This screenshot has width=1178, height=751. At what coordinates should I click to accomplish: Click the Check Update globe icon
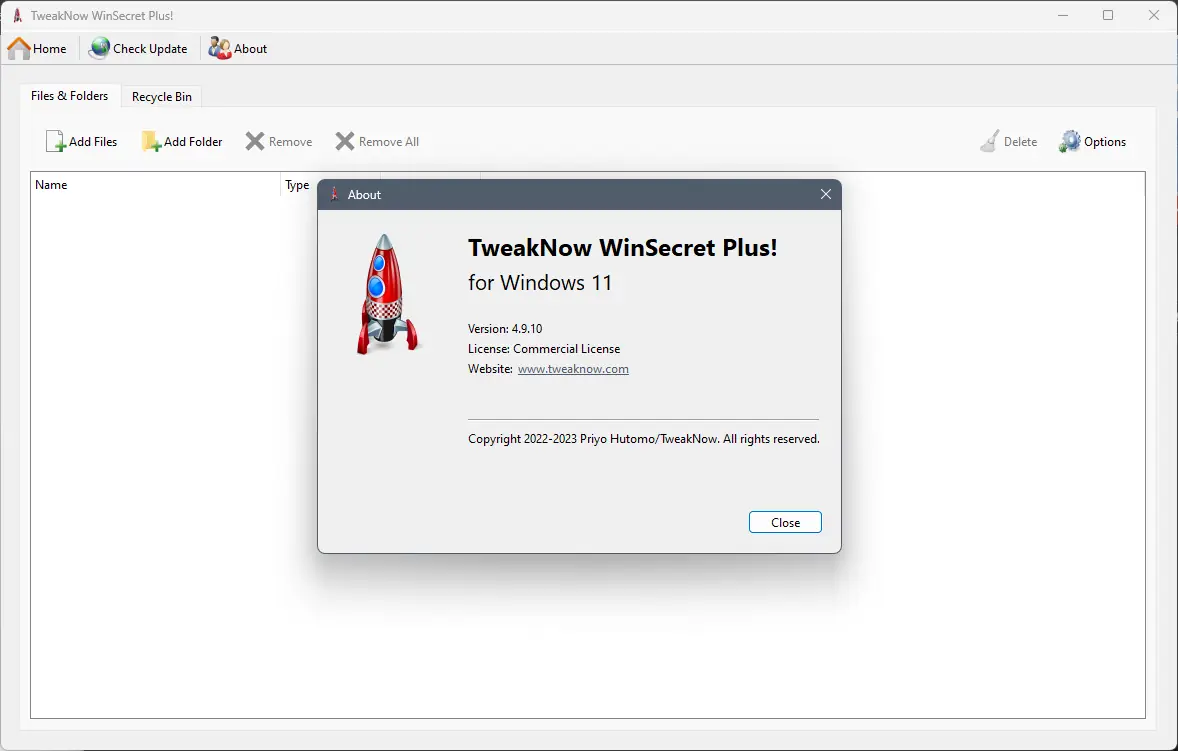99,49
